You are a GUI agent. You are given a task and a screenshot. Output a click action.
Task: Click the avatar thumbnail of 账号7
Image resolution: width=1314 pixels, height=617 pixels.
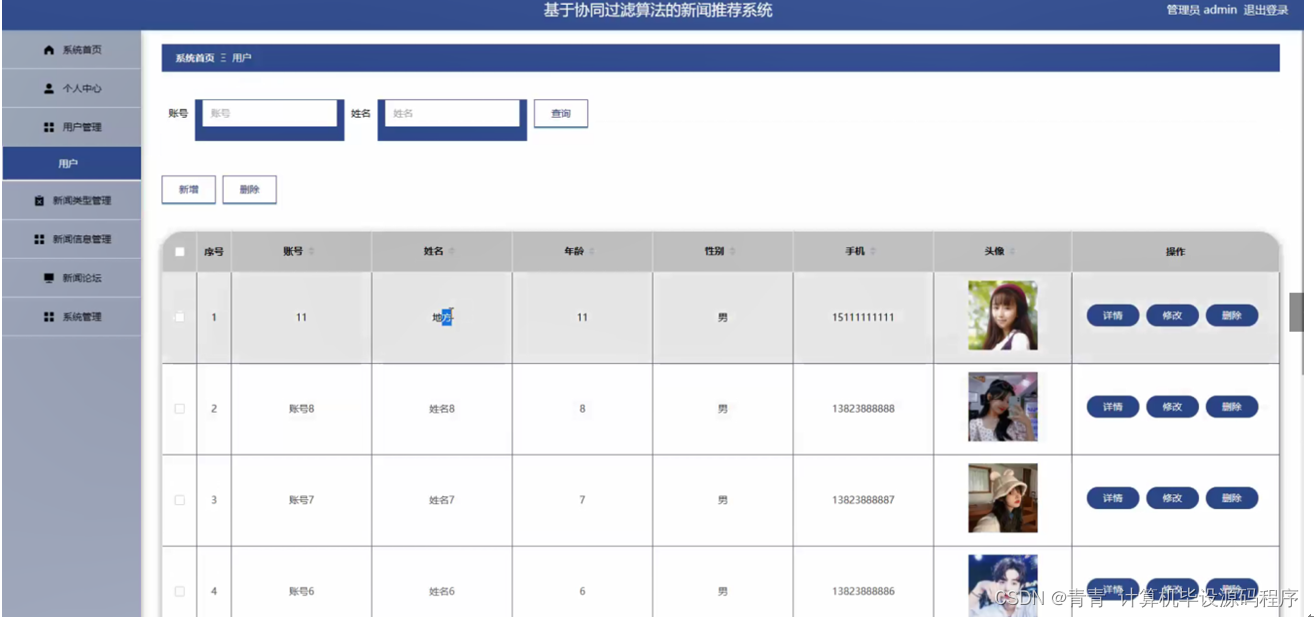[1003, 498]
